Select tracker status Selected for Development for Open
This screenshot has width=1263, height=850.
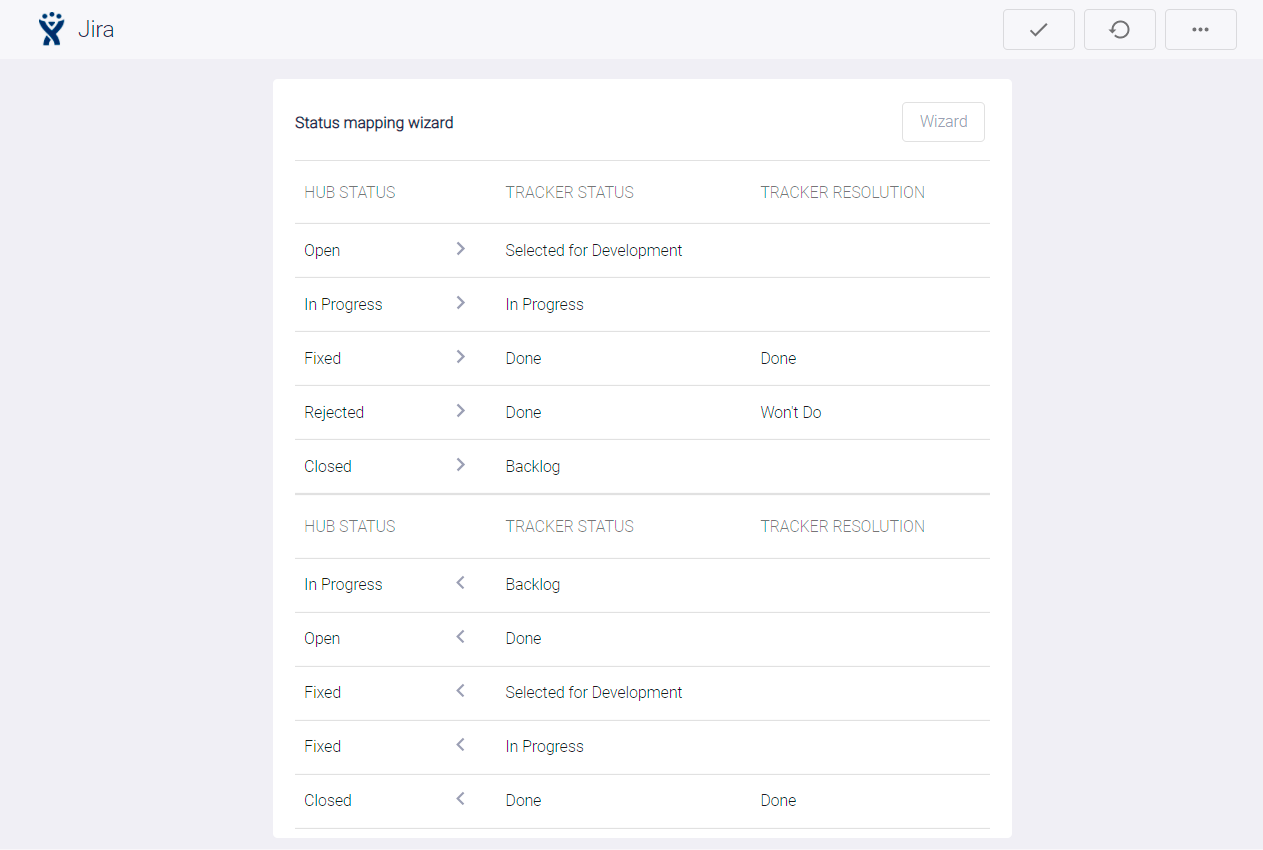click(593, 250)
